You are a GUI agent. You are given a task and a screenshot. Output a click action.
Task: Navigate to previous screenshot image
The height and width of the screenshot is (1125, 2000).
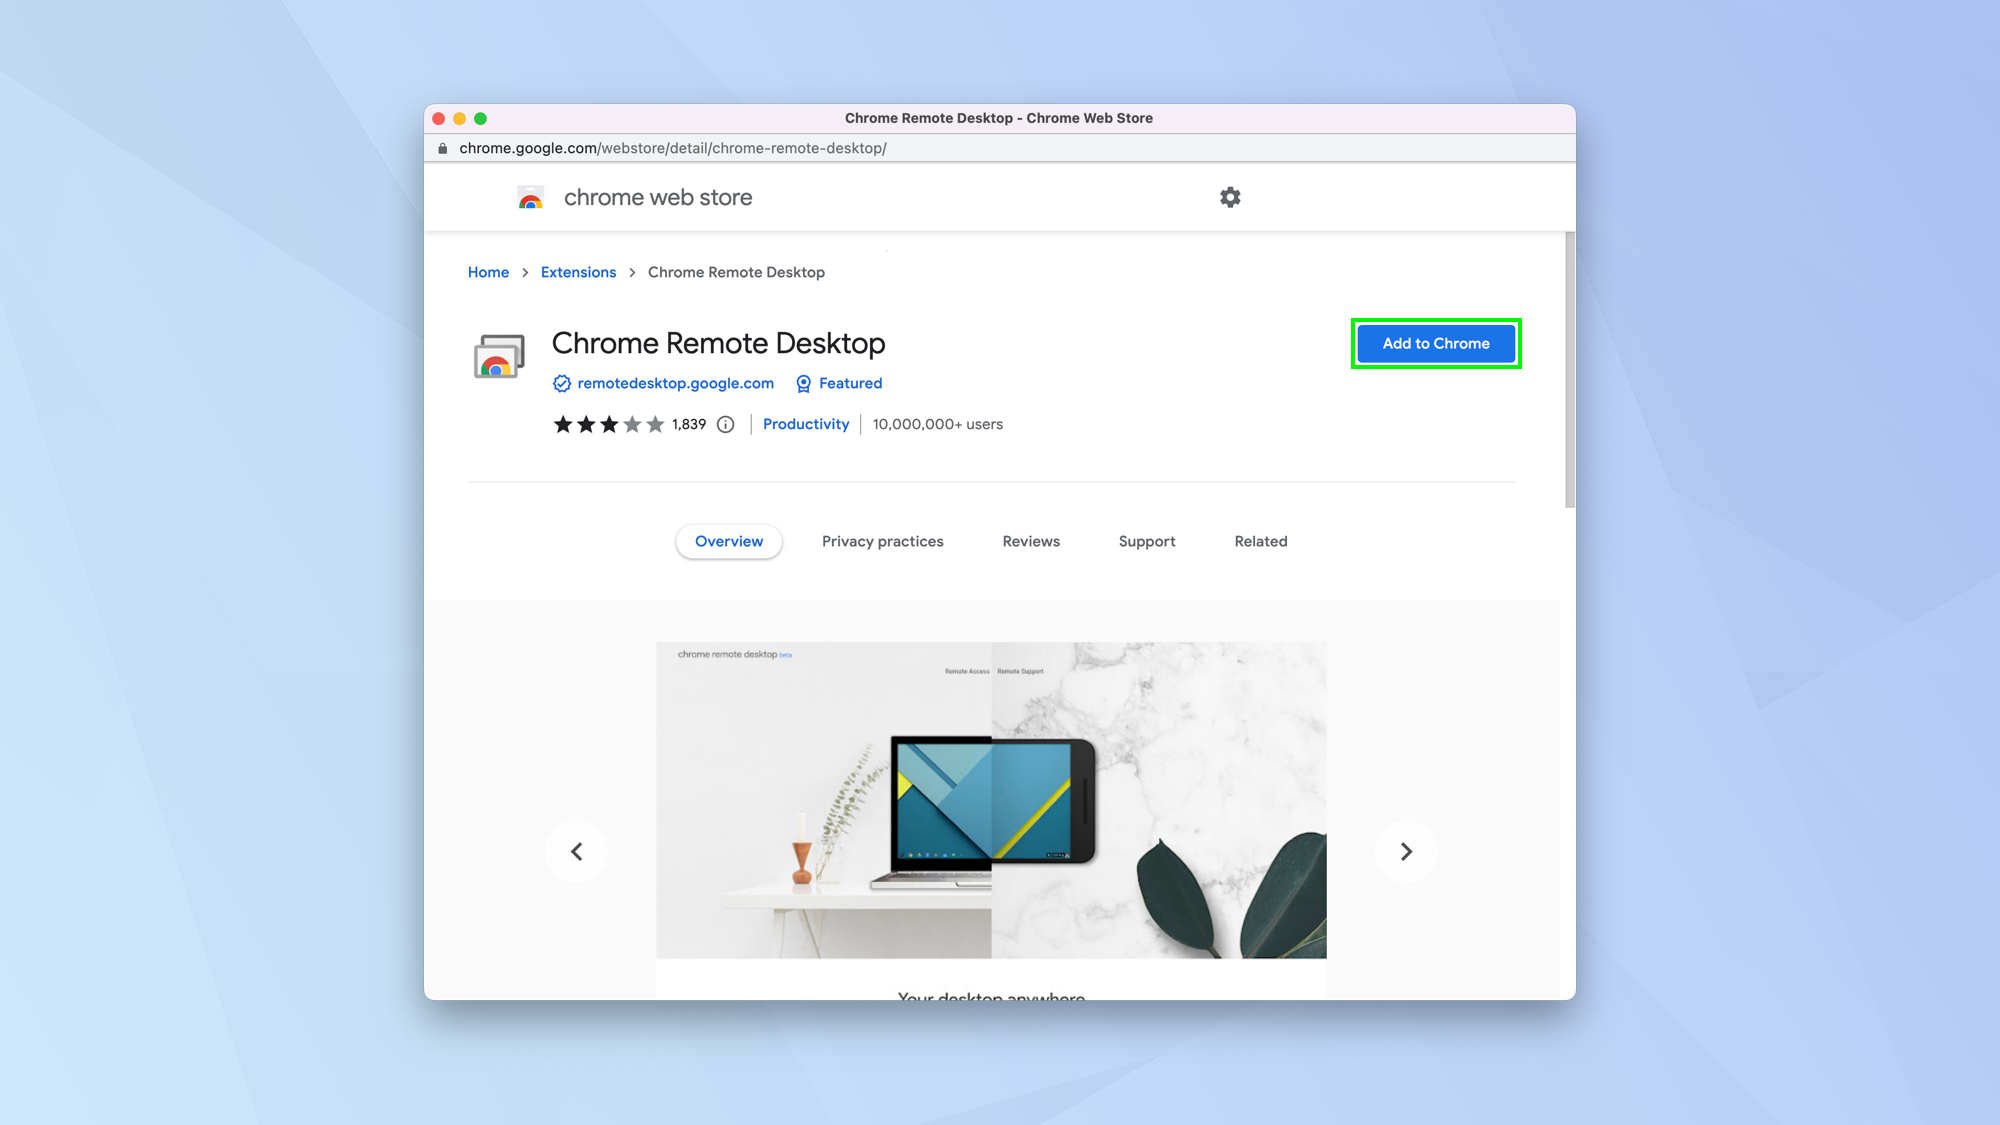pos(578,852)
